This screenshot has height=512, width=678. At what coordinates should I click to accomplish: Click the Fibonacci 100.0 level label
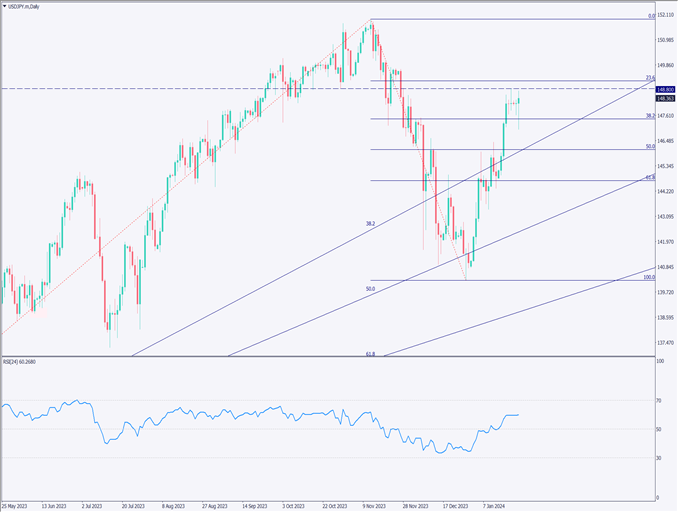[647, 277]
